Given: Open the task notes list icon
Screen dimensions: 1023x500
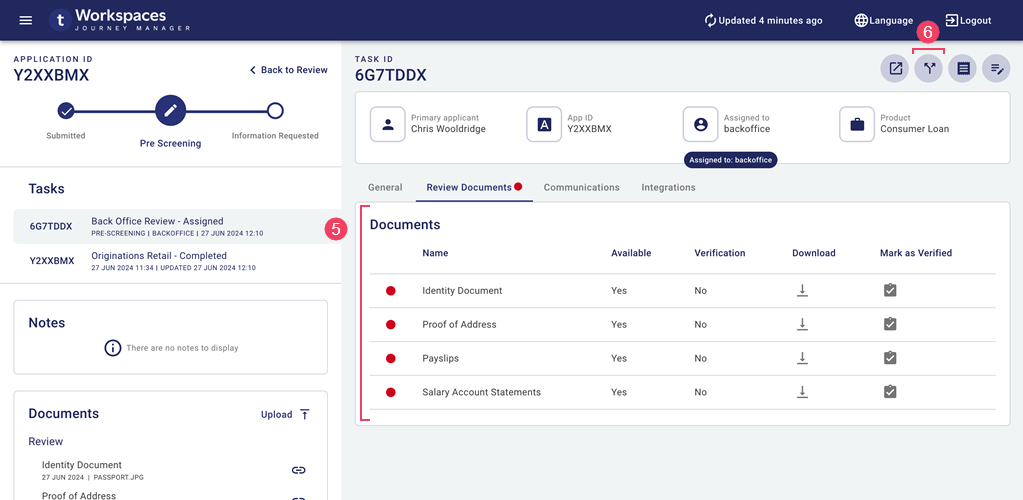Looking at the screenshot, I should (963, 69).
